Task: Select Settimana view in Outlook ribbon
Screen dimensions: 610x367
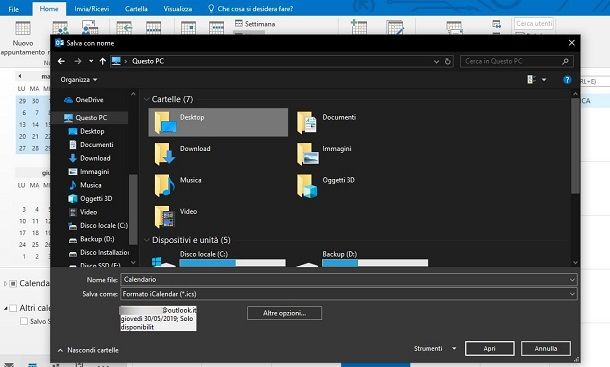Action: pos(255,24)
